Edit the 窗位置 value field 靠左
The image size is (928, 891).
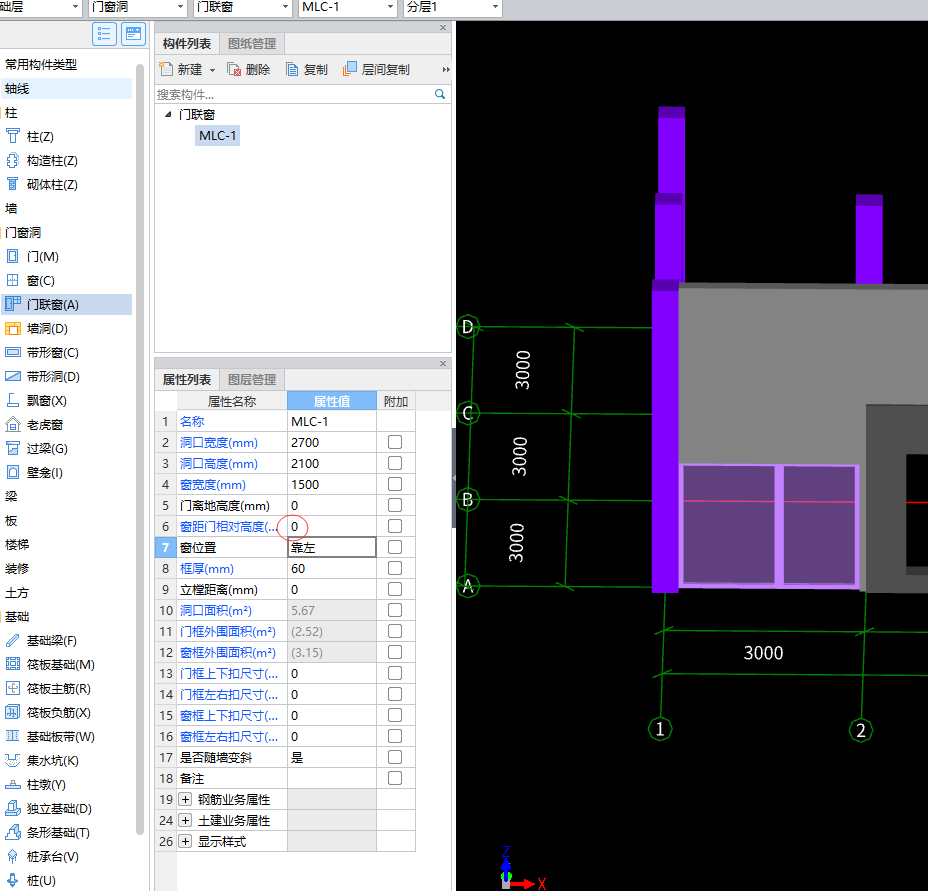(x=332, y=547)
